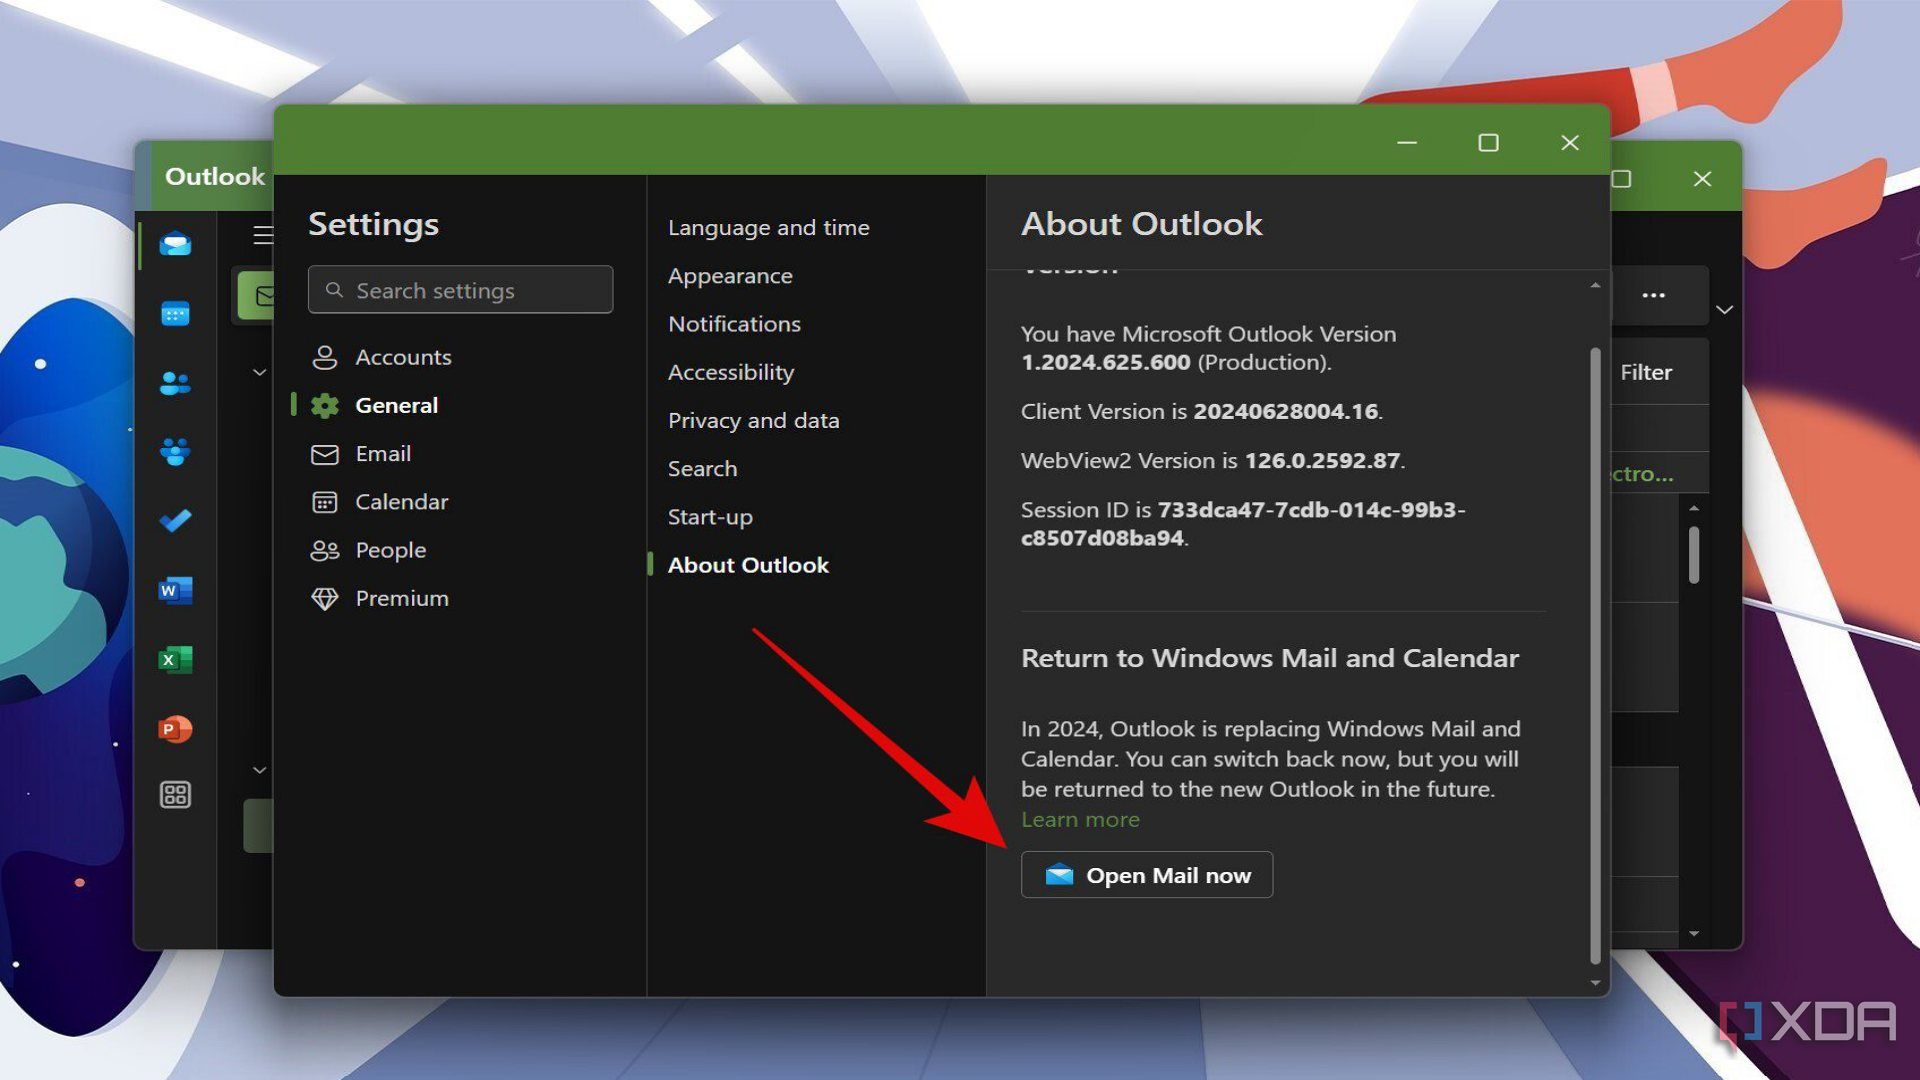Click the People settings nav item
The height and width of the screenshot is (1080, 1920).
coord(390,550)
